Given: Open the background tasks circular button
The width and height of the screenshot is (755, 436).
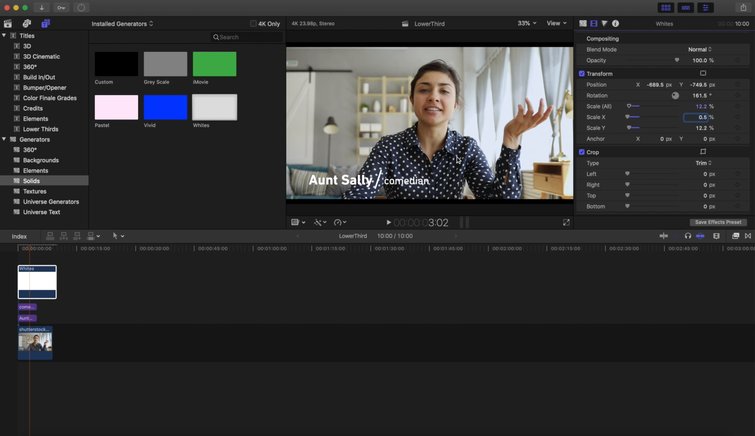Looking at the screenshot, I should coord(81,7).
